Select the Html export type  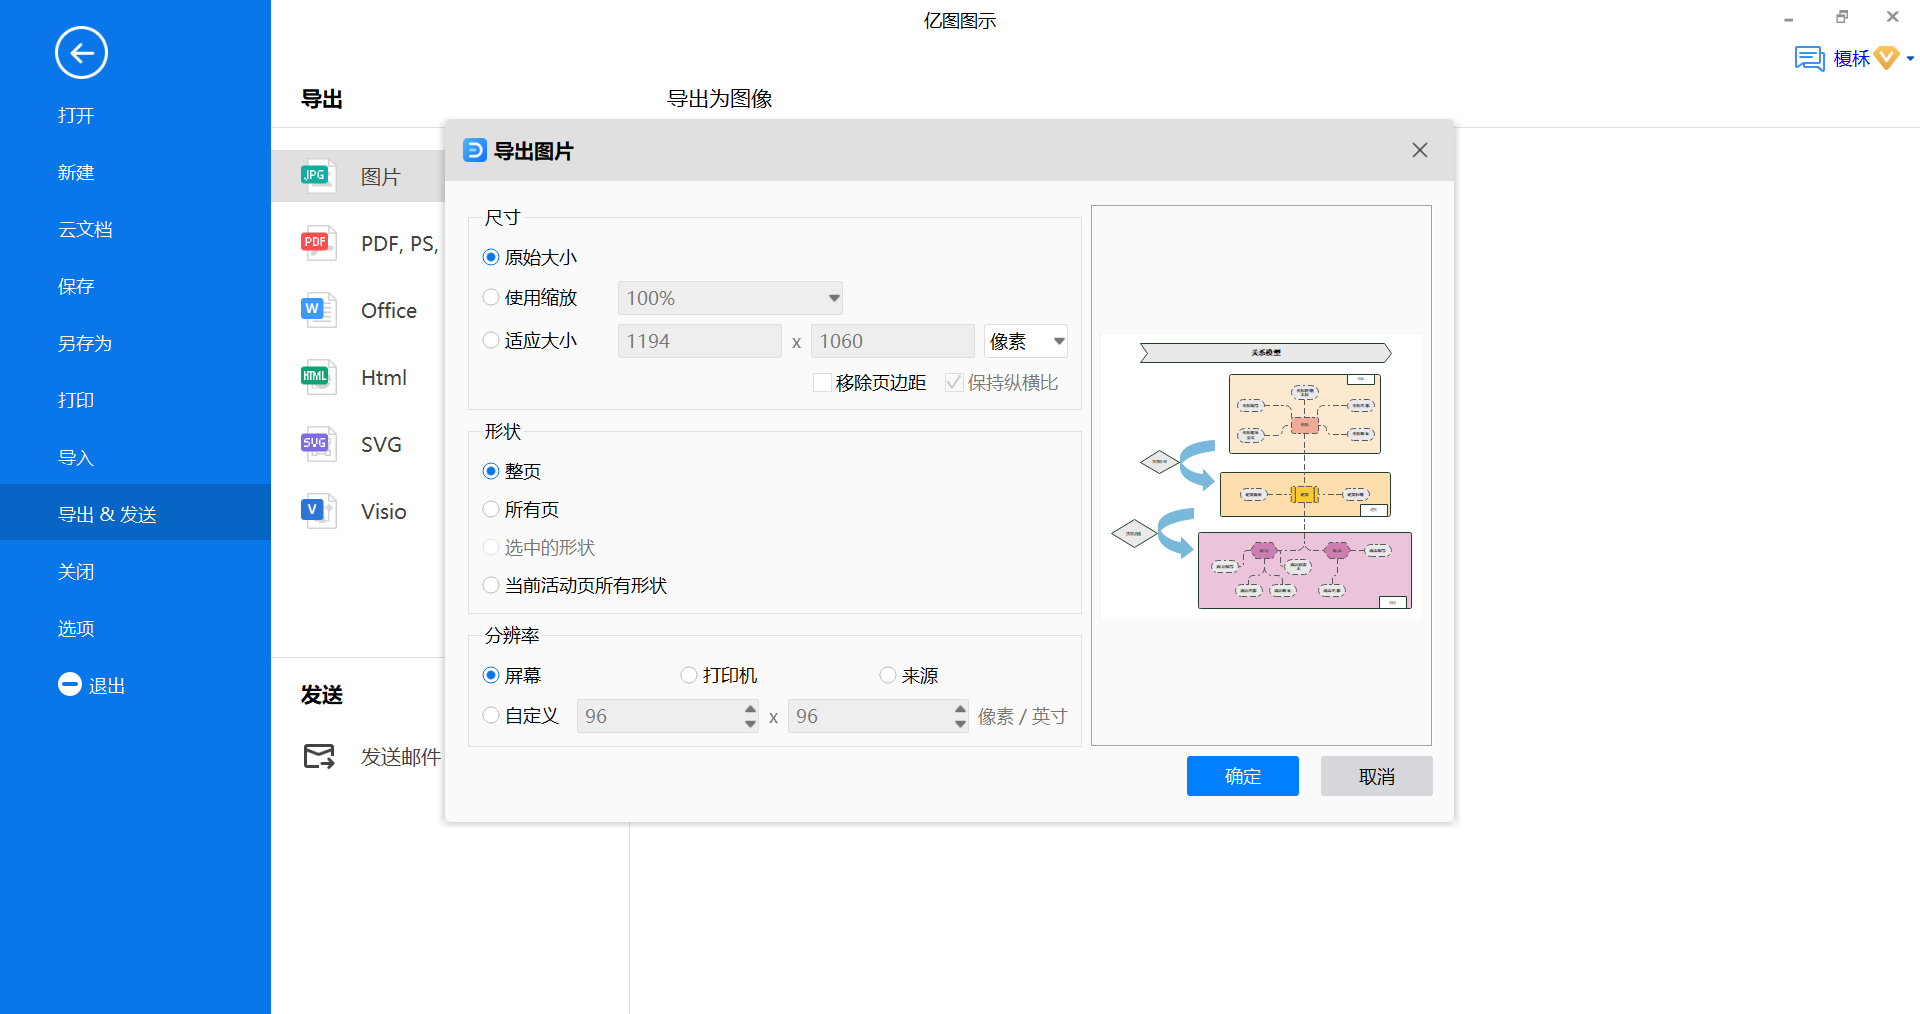(384, 378)
